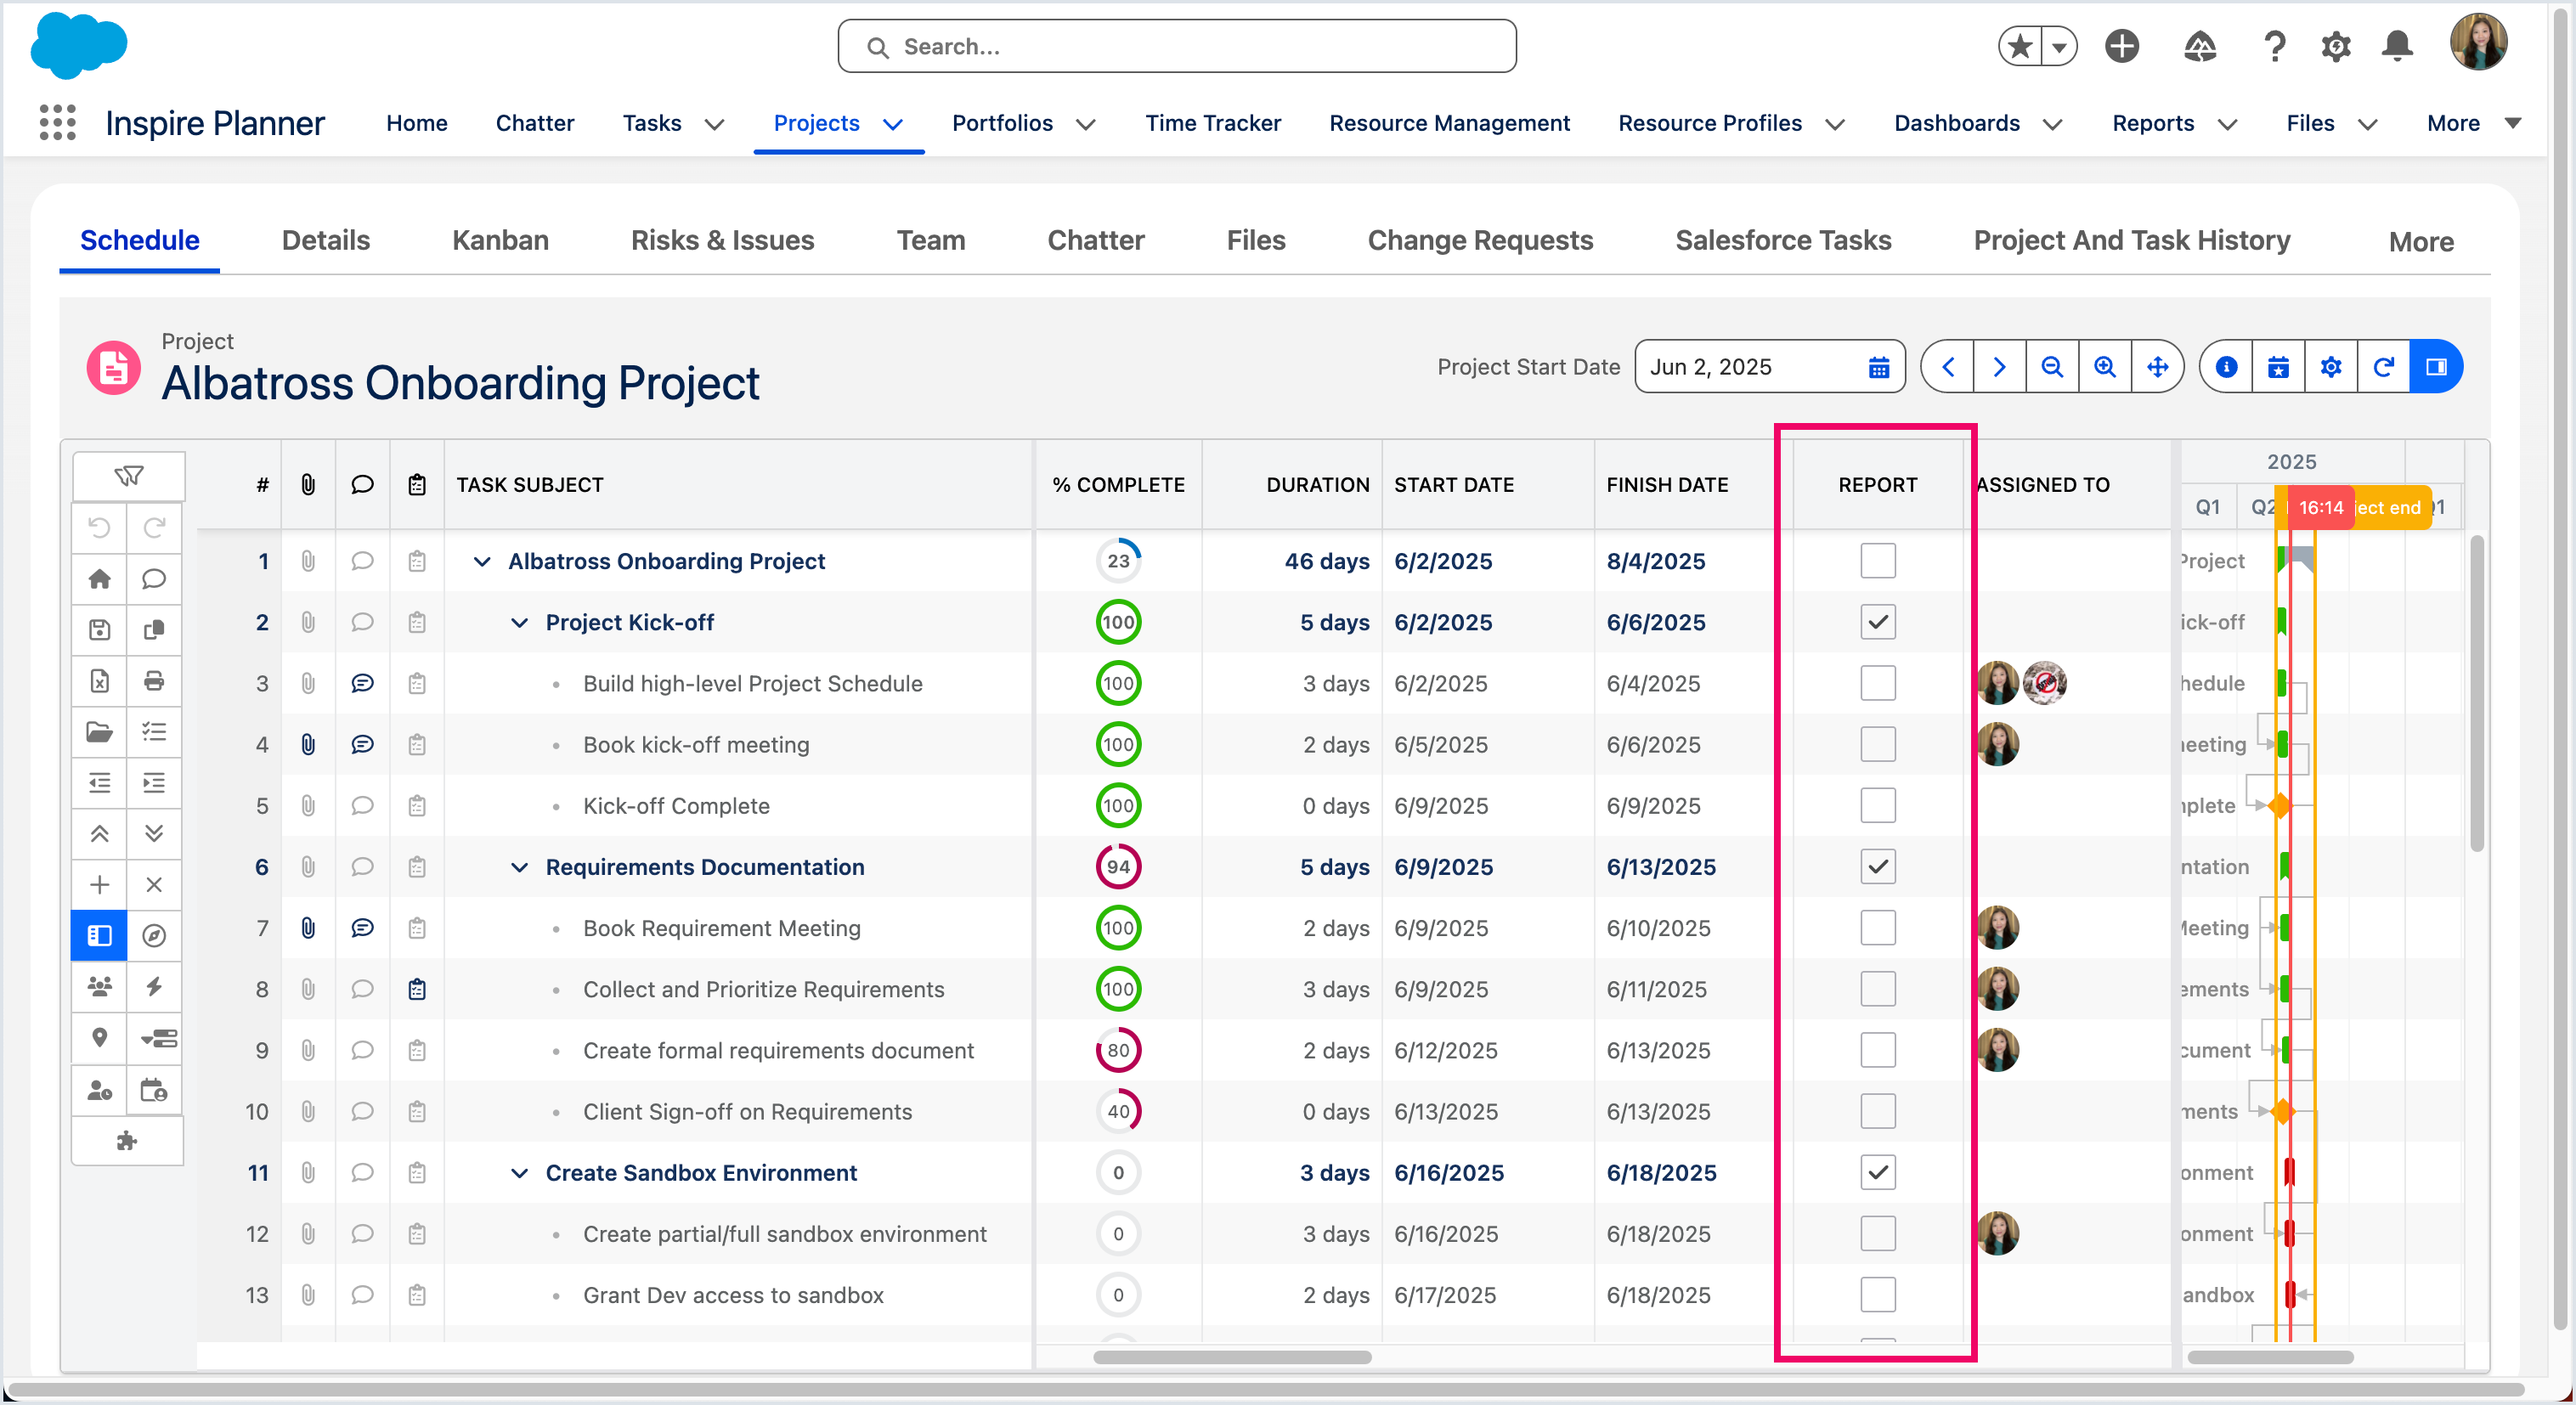Delete the task with the X icon
Screen dimensions: 2576x1405
154,885
